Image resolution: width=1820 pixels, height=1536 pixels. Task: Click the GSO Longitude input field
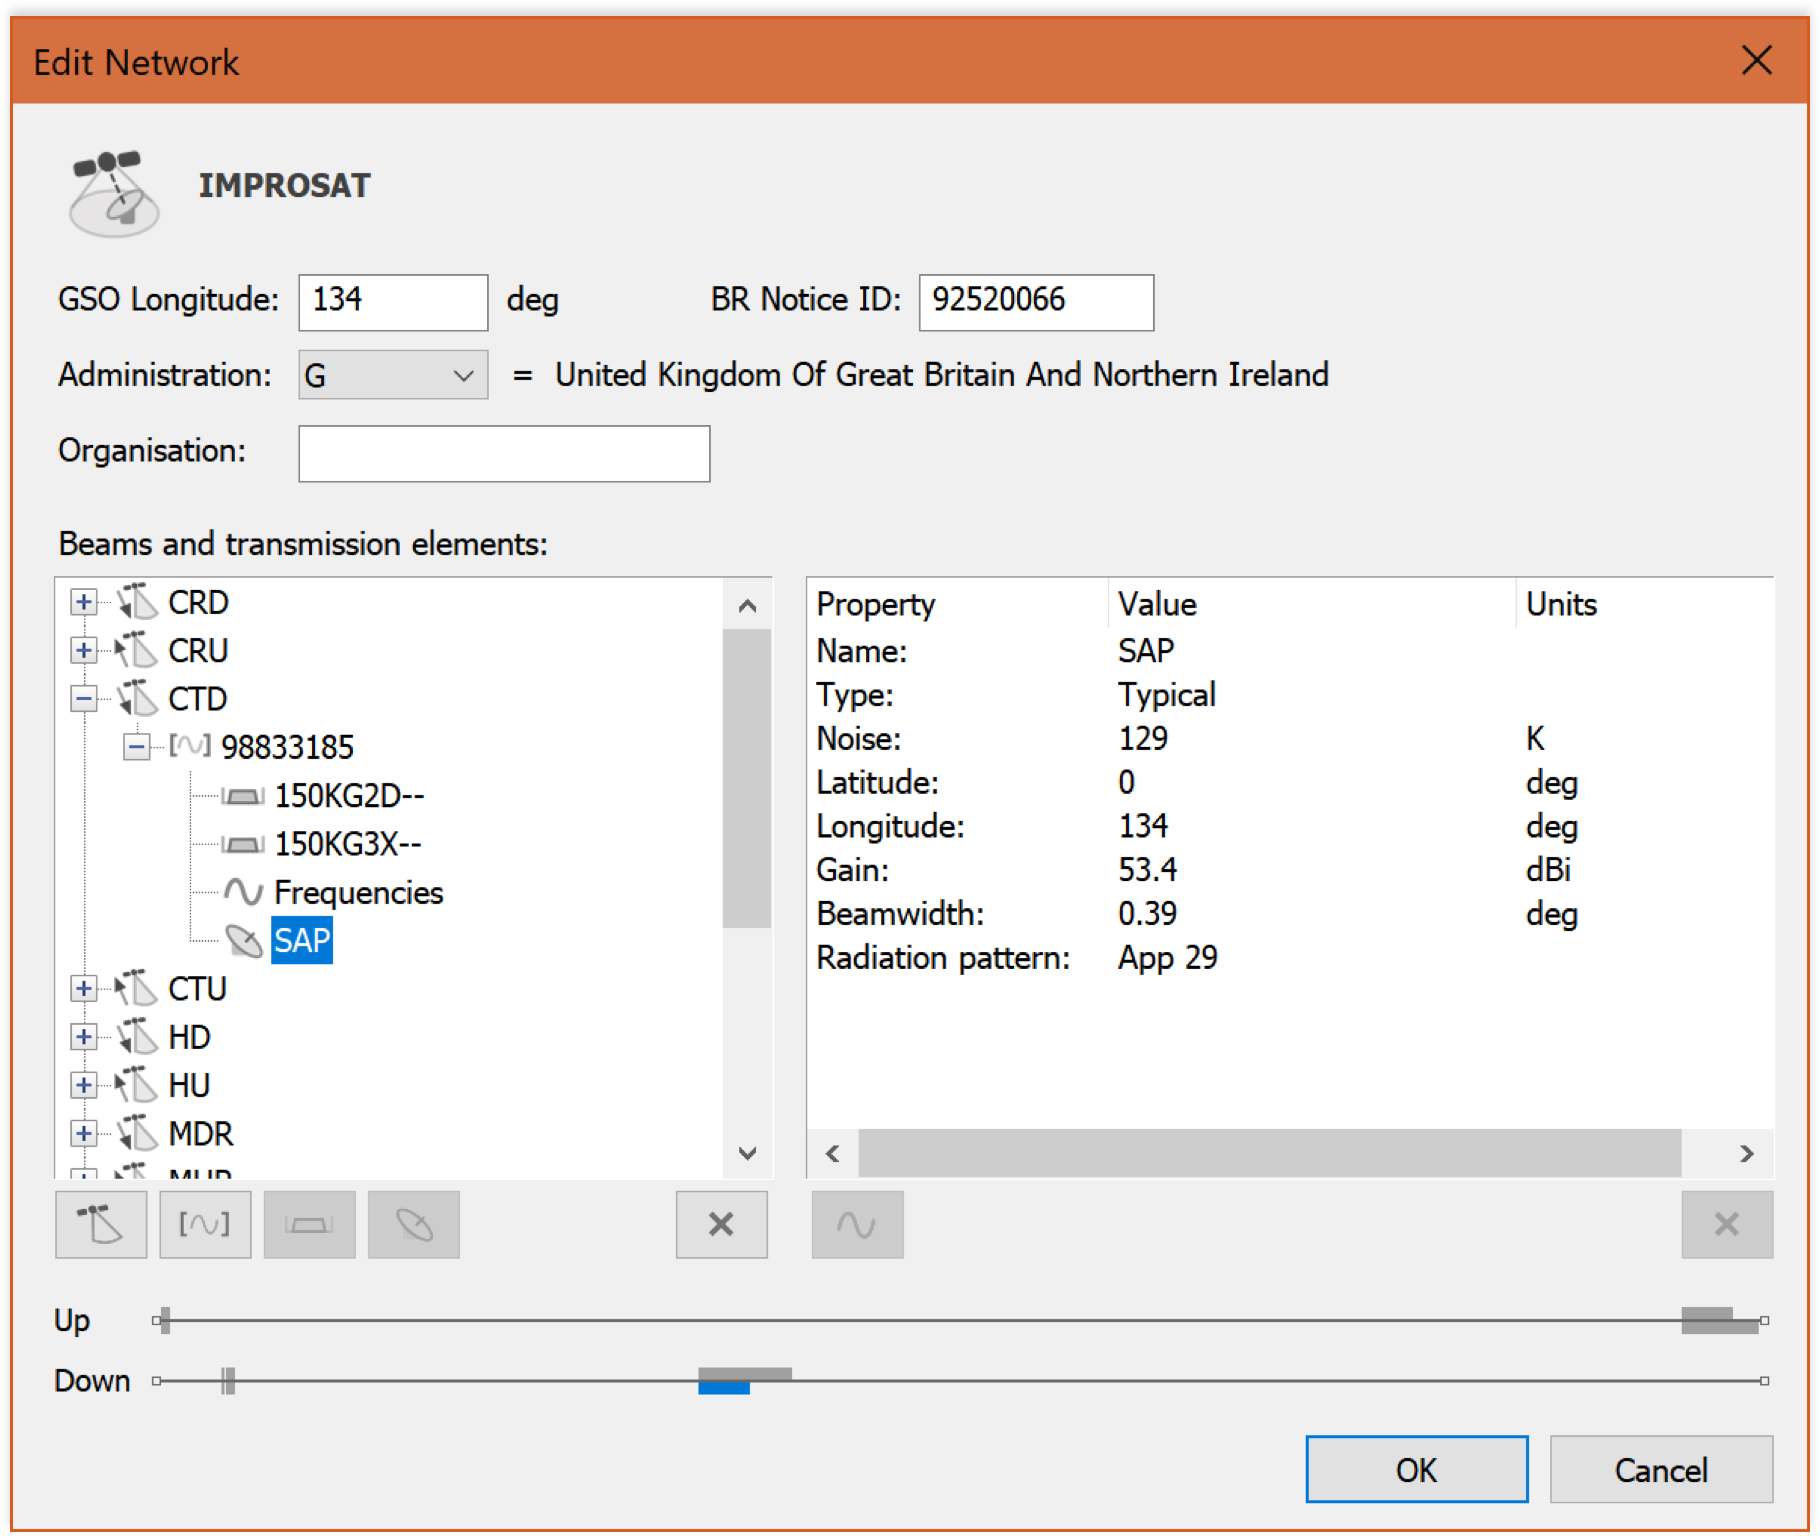(393, 301)
